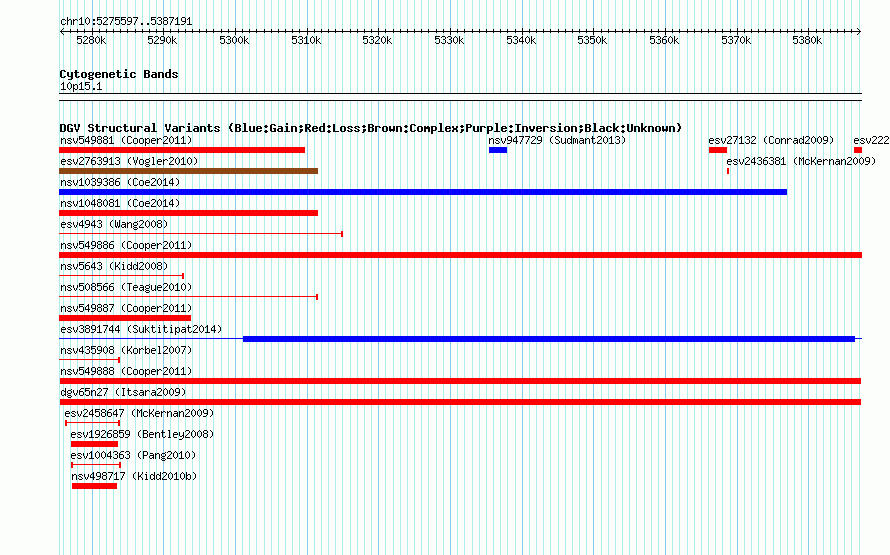Click the Cytogenetic Bands track title

pyautogui.click(x=119, y=74)
